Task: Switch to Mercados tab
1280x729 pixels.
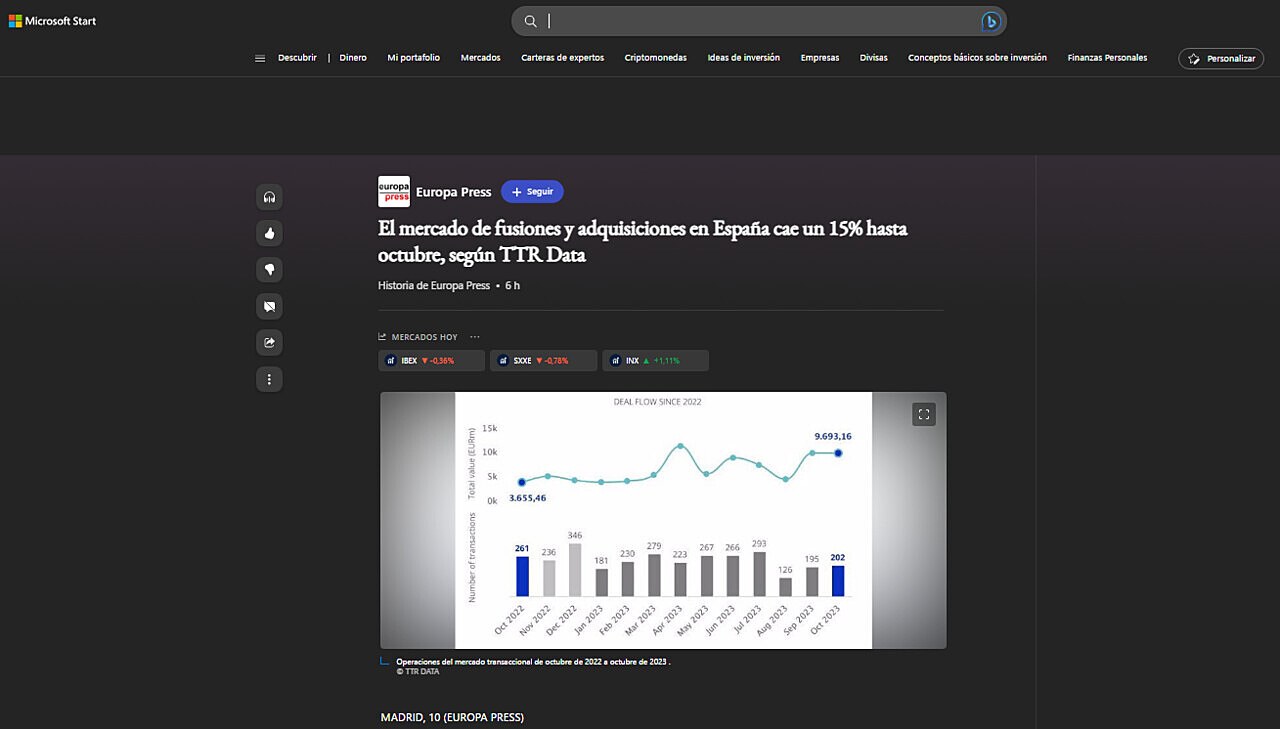Action: point(481,58)
